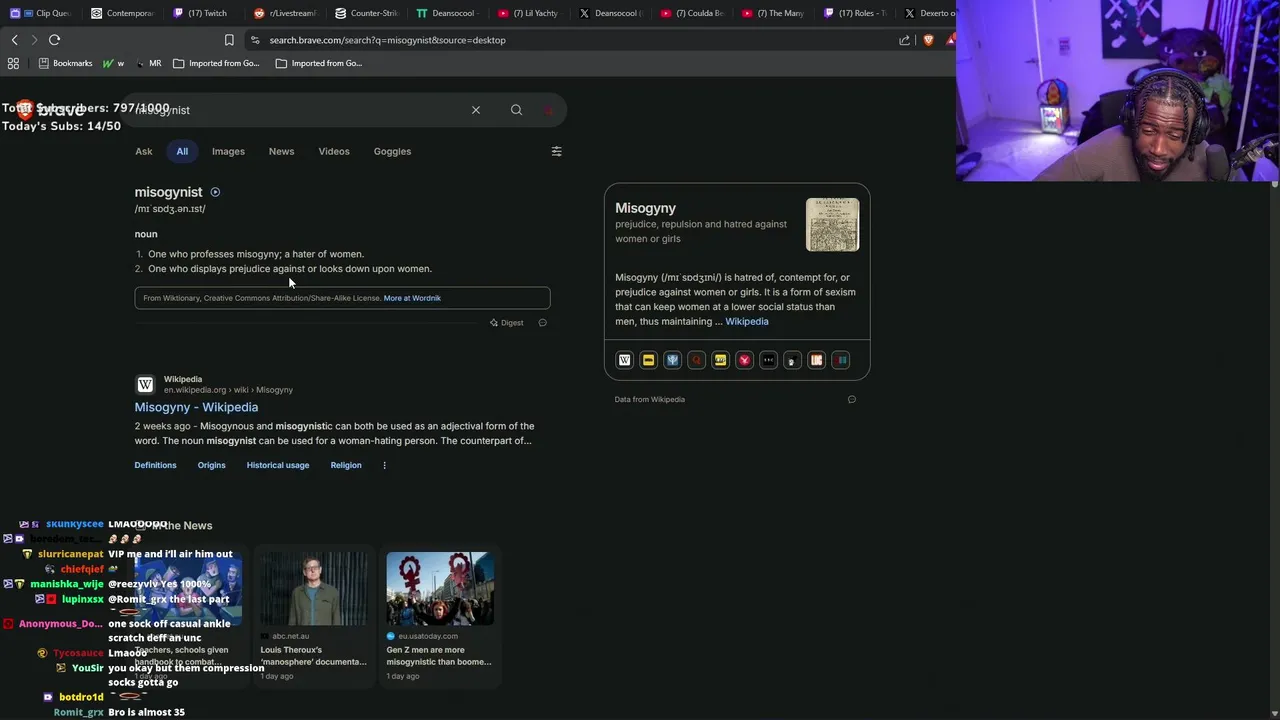
Task: Open the share icon in the address bar
Action: pos(904,40)
